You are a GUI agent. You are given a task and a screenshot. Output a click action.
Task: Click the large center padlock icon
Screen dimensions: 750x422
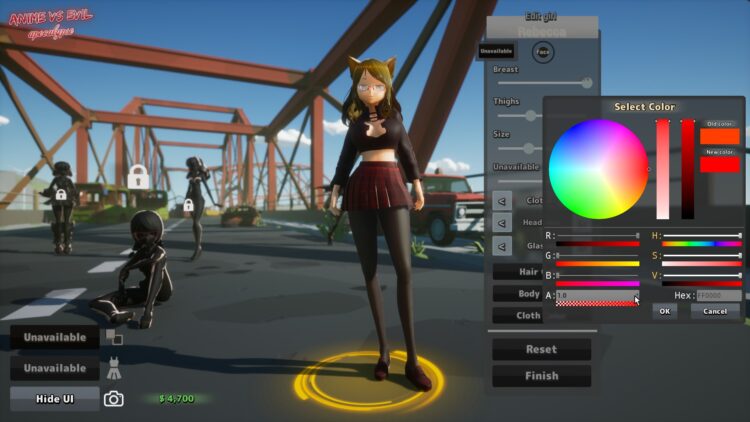tap(138, 177)
